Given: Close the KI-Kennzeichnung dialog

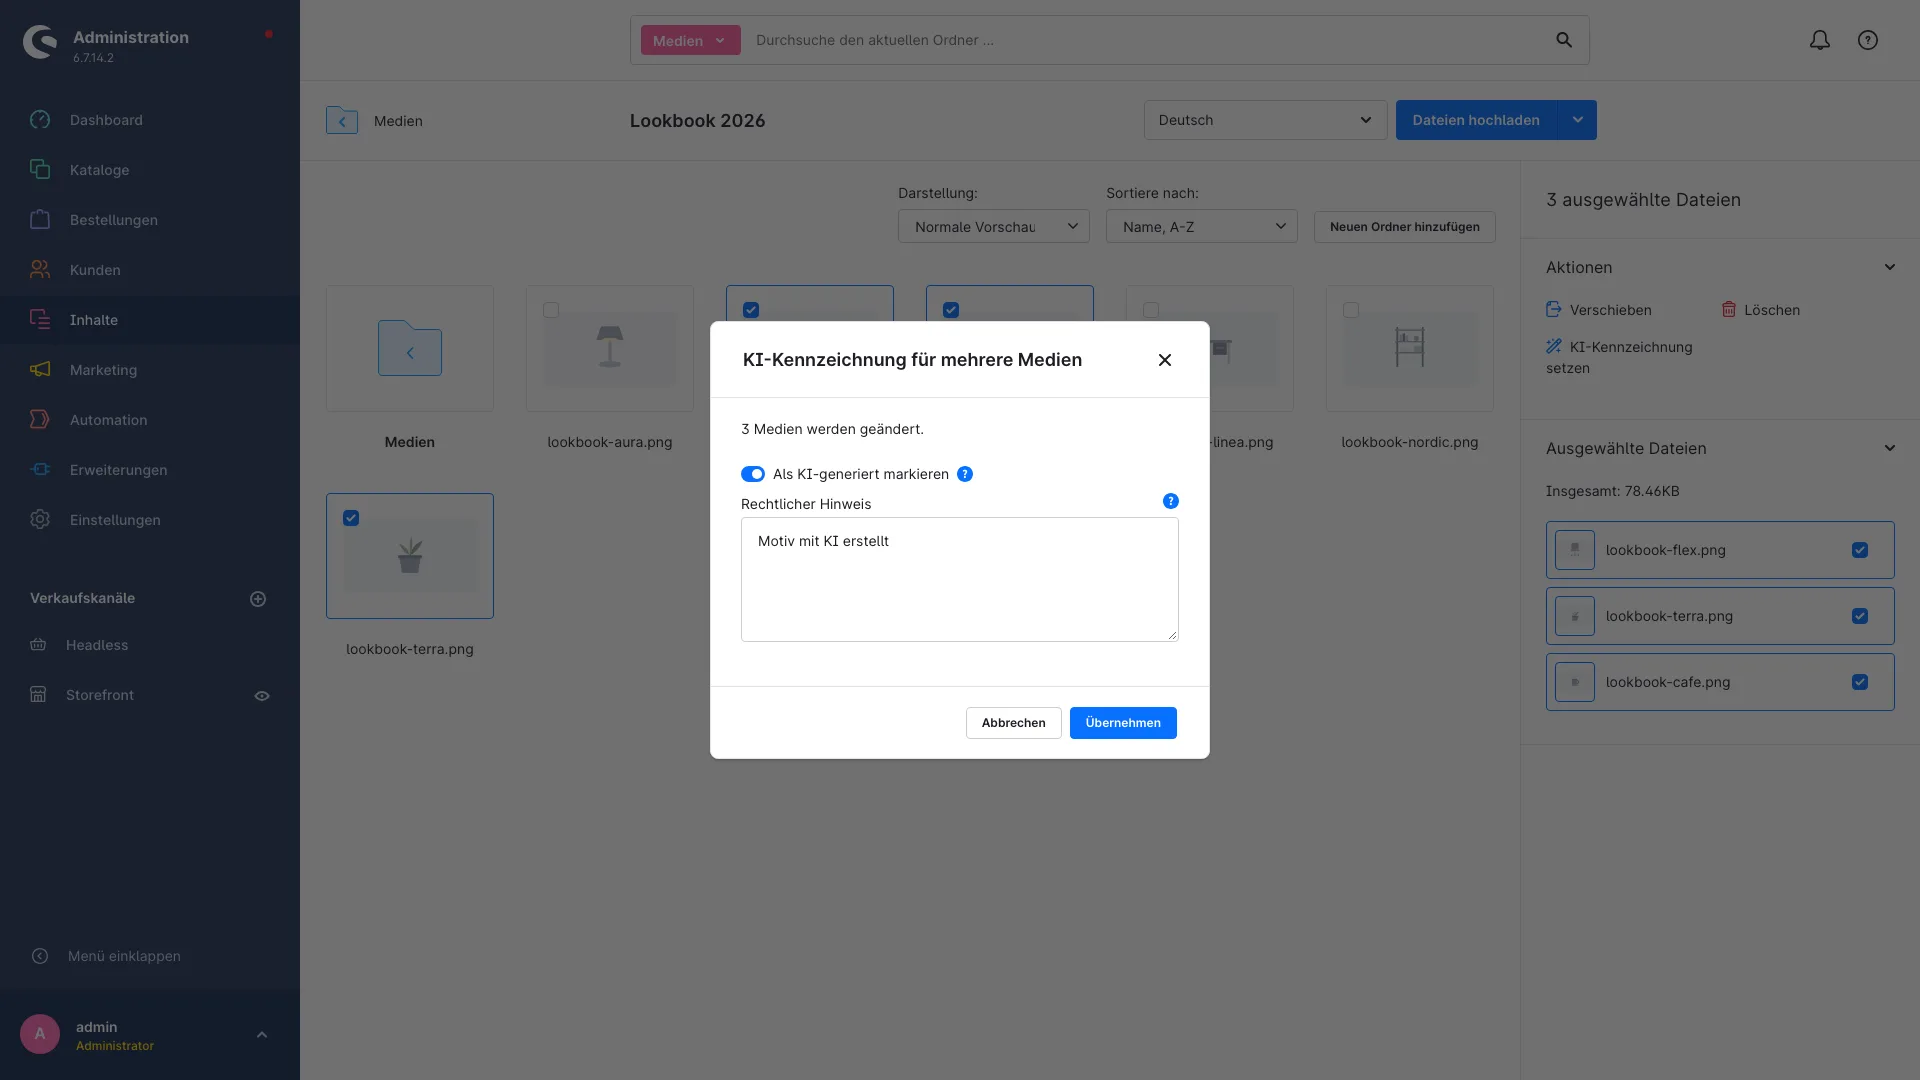Looking at the screenshot, I should 1165,360.
